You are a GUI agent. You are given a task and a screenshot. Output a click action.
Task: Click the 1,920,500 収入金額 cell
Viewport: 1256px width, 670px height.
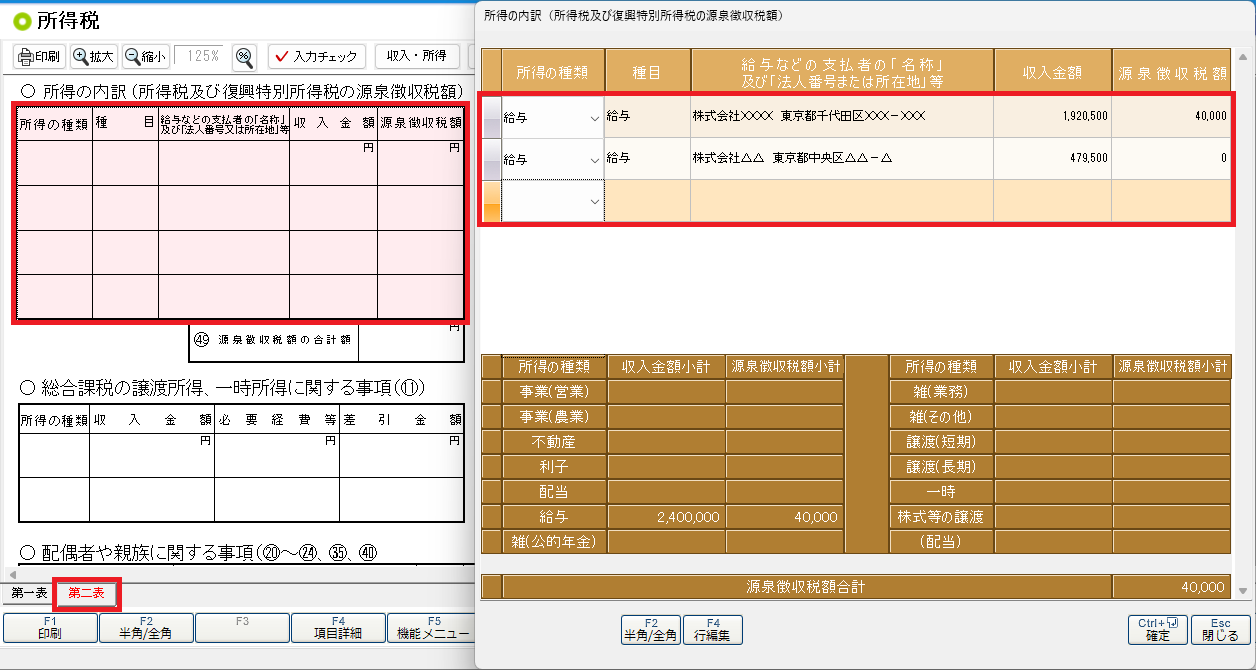click(1052, 117)
